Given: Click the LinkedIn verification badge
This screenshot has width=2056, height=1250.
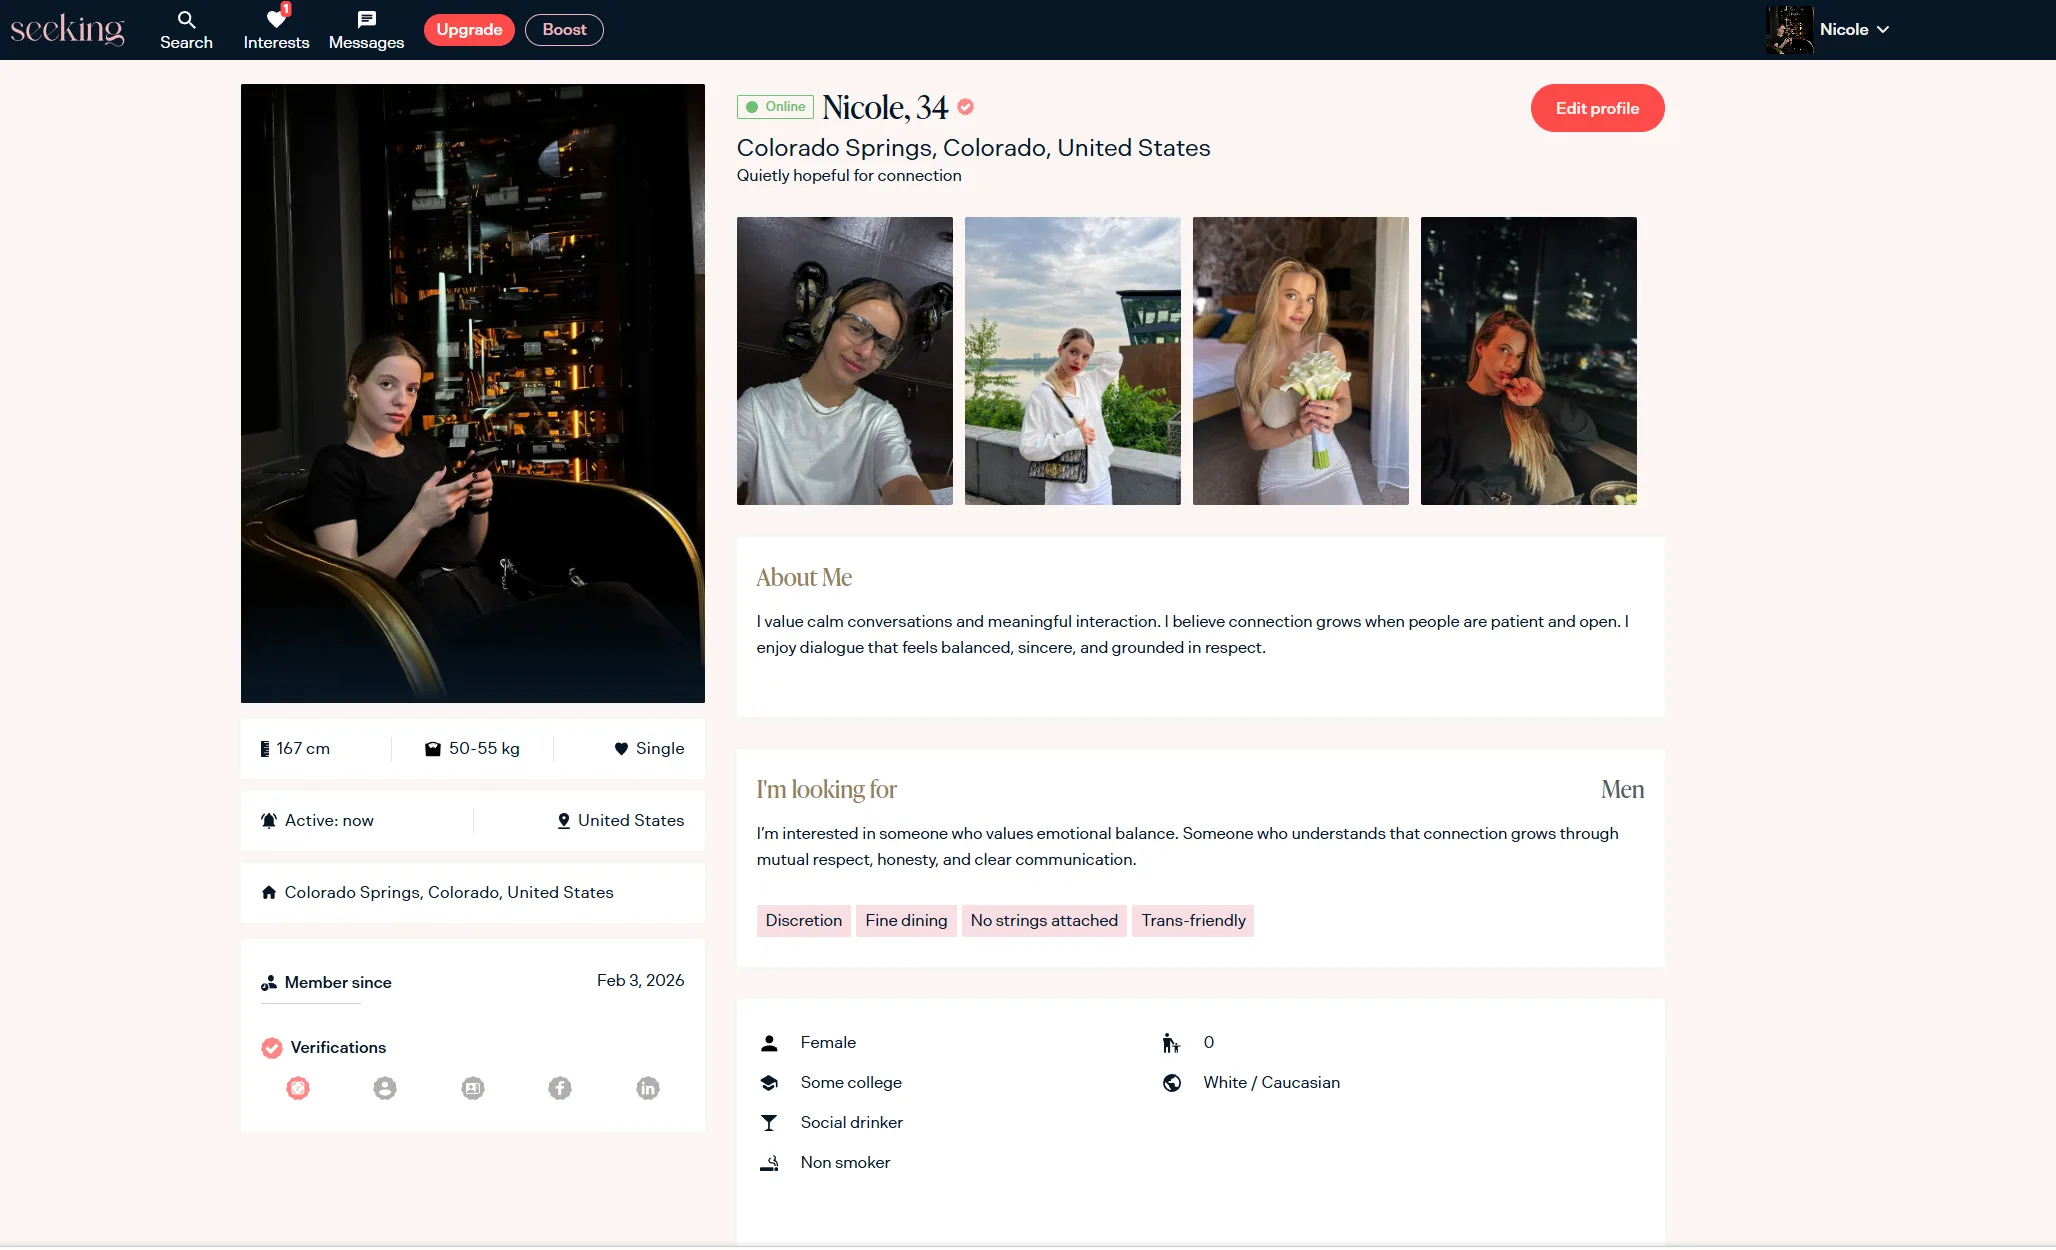Looking at the screenshot, I should click(x=648, y=1088).
